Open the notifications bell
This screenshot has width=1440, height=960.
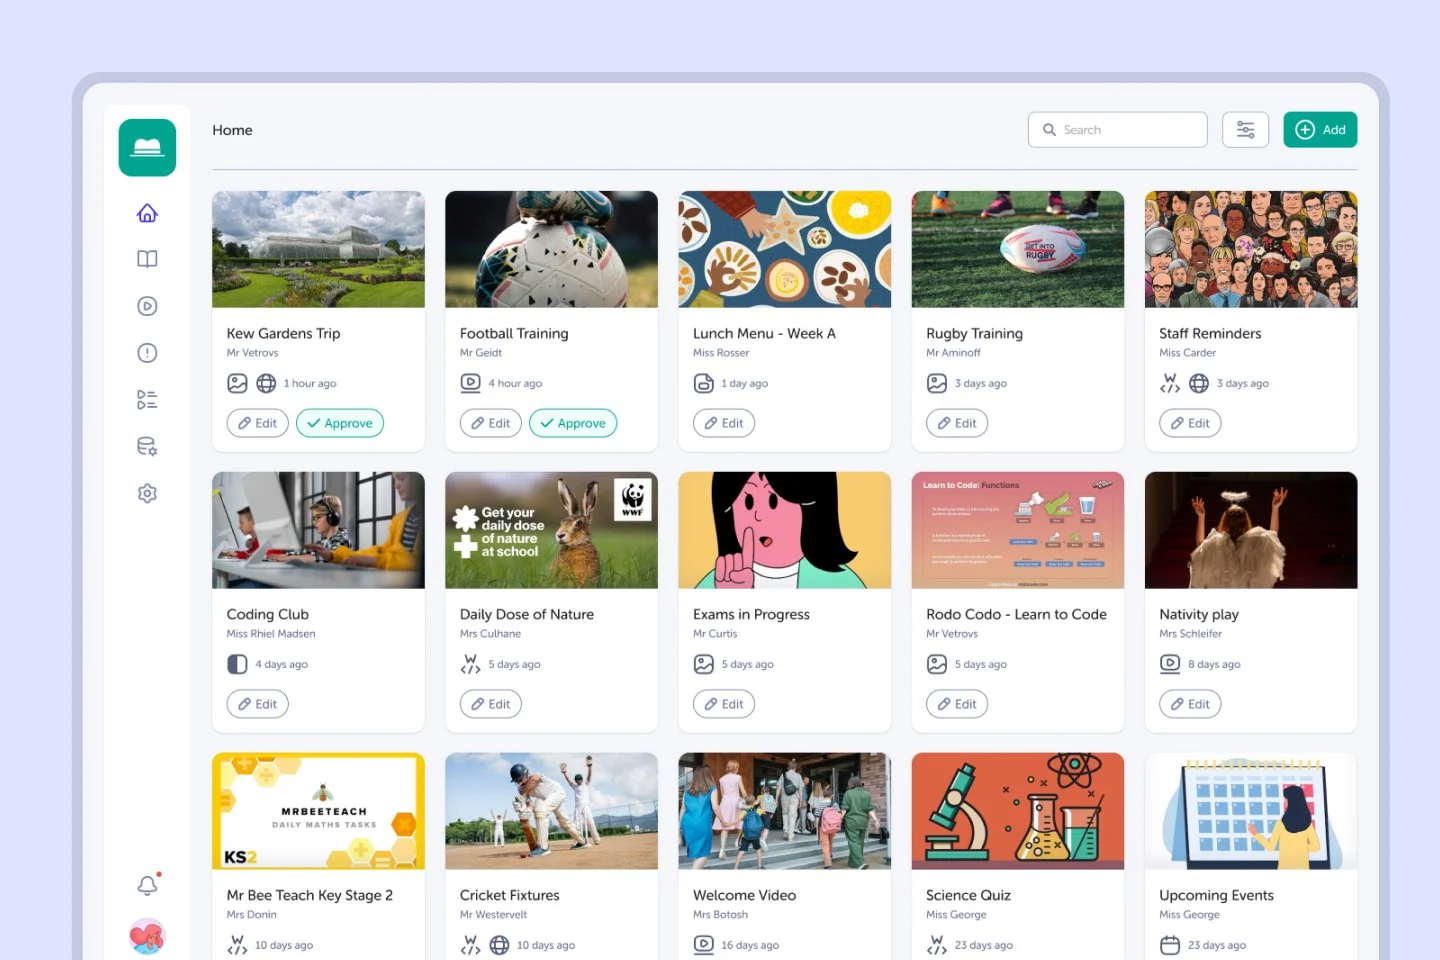pyautogui.click(x=147, y=885)
